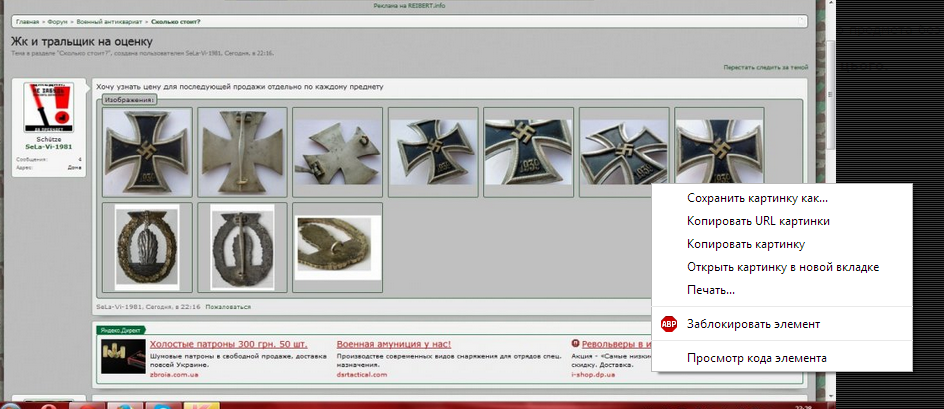
Task: Visit zbroia.com.ua ad link
Action: point(174,375)
